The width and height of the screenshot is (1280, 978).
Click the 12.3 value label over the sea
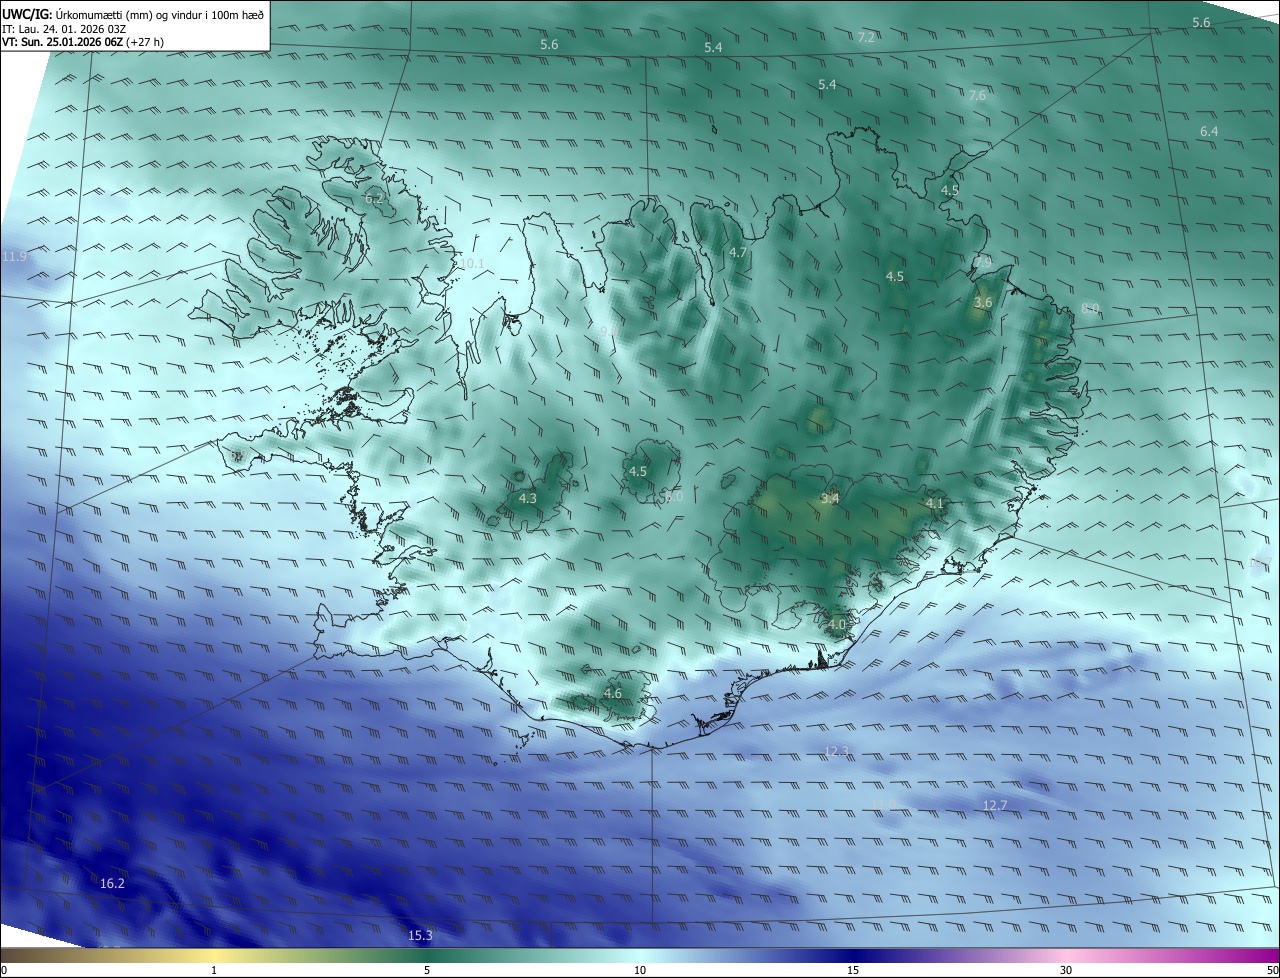click(836, 751)
